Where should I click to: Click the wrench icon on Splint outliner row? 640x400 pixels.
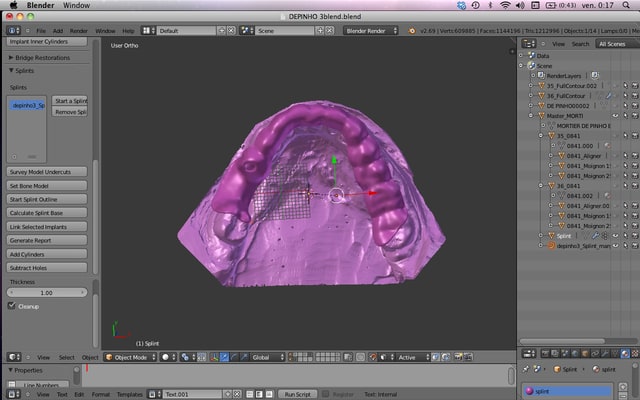(596, 236)
